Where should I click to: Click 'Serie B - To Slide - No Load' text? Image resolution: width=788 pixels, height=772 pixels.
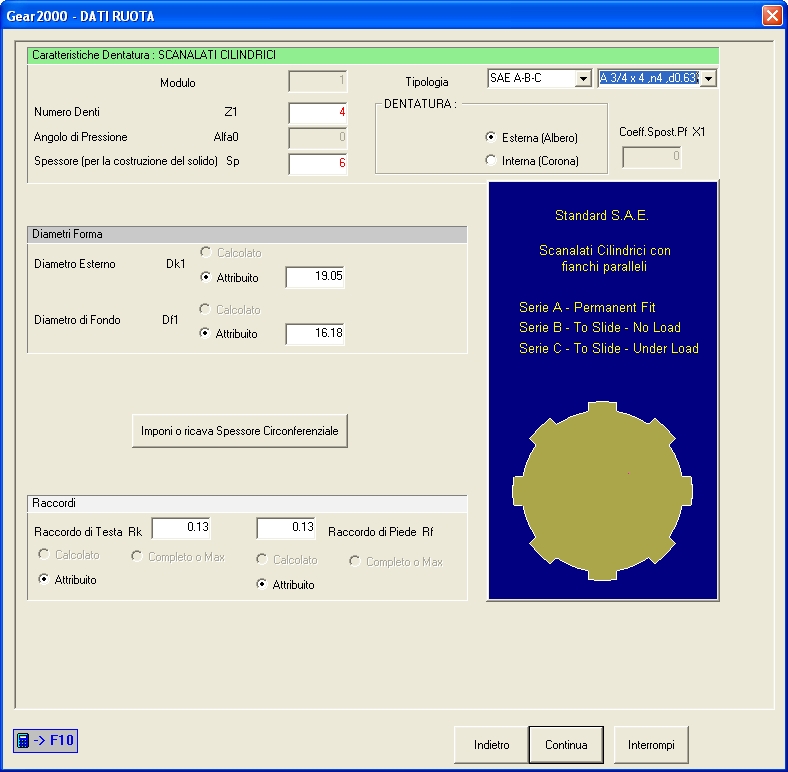[600, 328]
